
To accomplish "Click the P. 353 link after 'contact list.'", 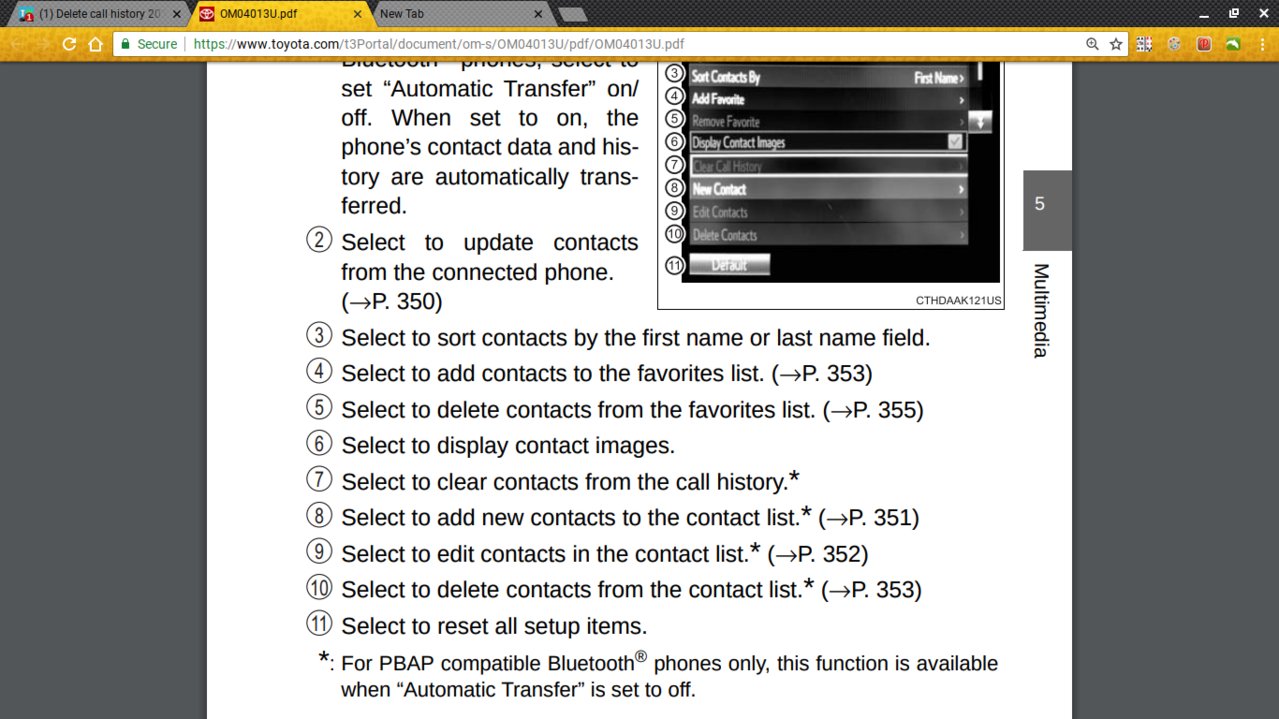I will pos(871,590).
